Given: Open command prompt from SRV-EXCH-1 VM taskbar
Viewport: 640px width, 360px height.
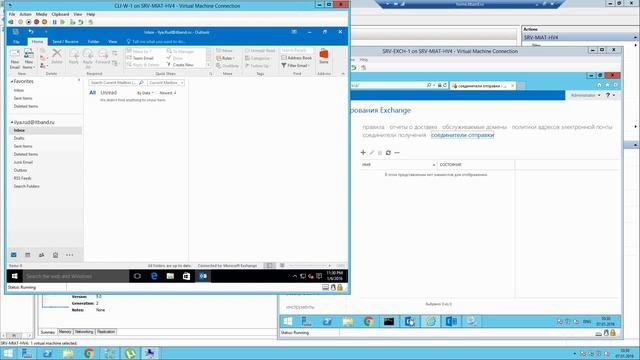Looking at the screenshot, I should tap(389, 322).
